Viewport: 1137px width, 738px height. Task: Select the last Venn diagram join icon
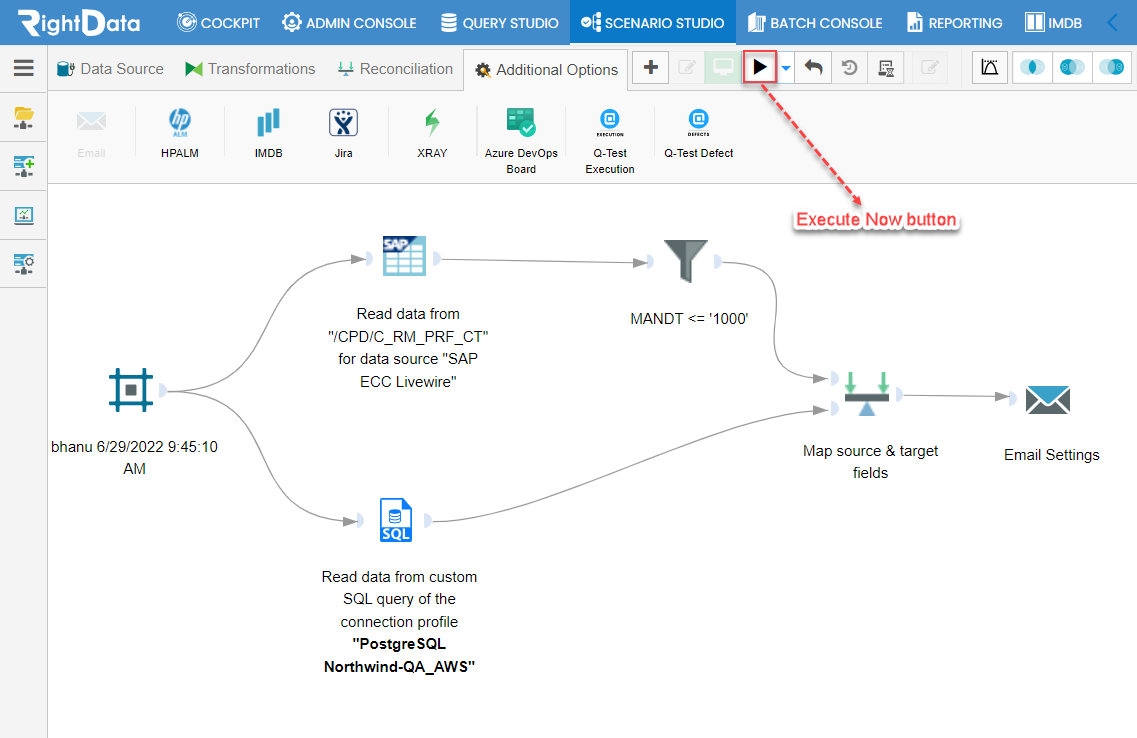point(1112,67)
